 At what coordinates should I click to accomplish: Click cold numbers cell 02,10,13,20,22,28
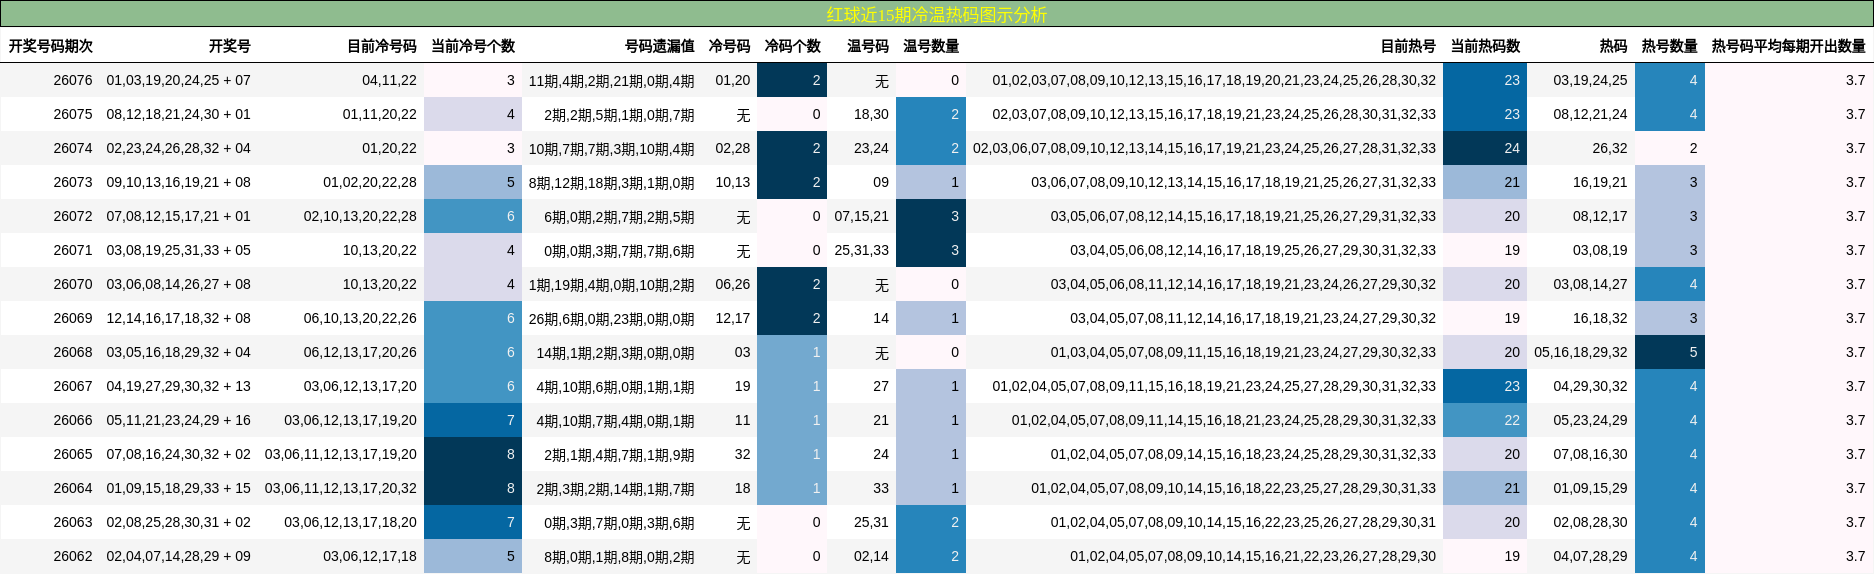tap(360, 216)
